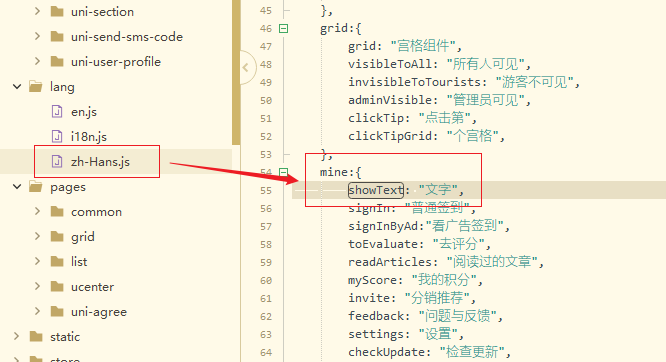Viewport: 666px width, 362px height.
Task: Expand the uni-section folder chevron
Action: point(37,11)
